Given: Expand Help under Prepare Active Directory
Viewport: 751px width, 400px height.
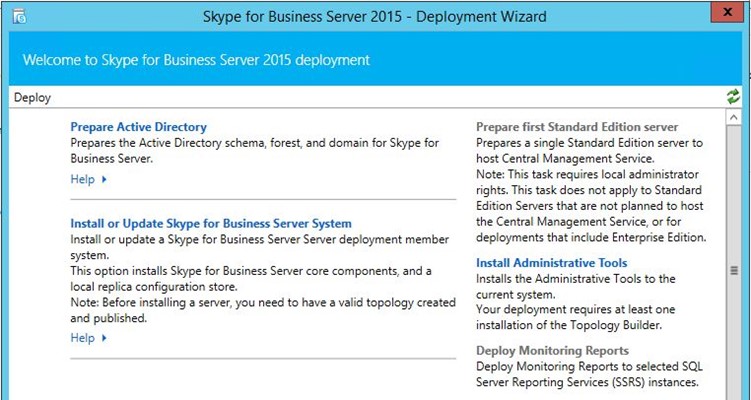Looking at the screenshot, I should (89, 179).
